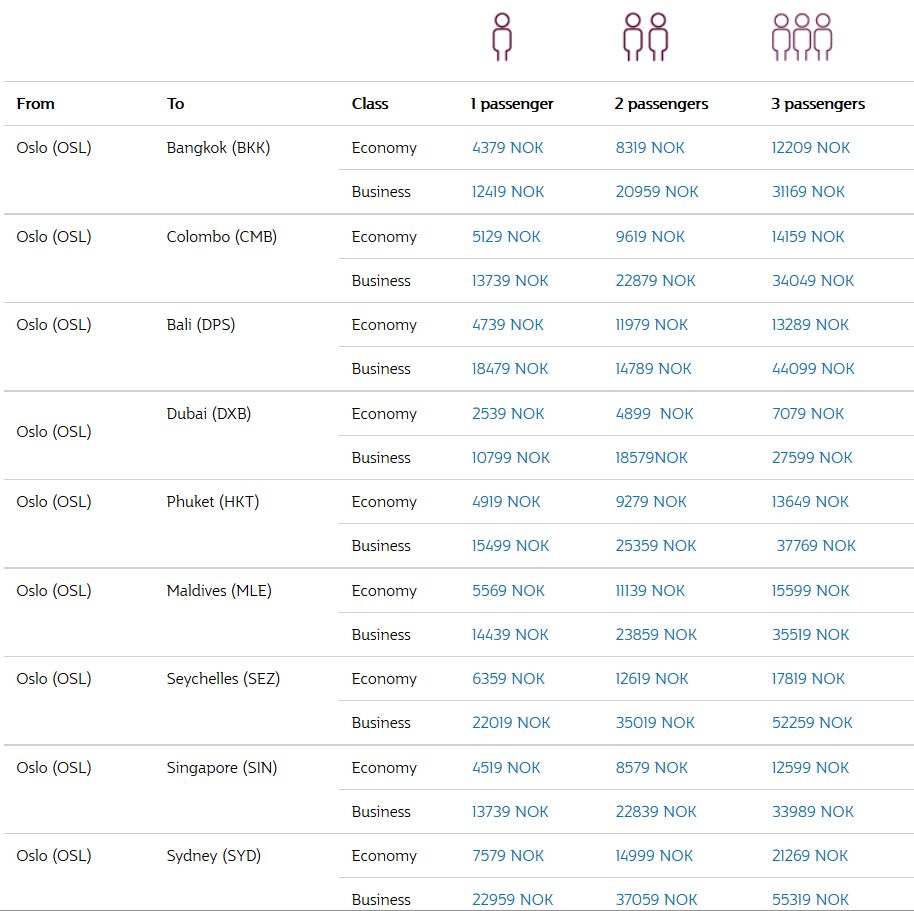Click the two passengers icon
Viewport: 914px width, 911px height.
click(645, 37)
